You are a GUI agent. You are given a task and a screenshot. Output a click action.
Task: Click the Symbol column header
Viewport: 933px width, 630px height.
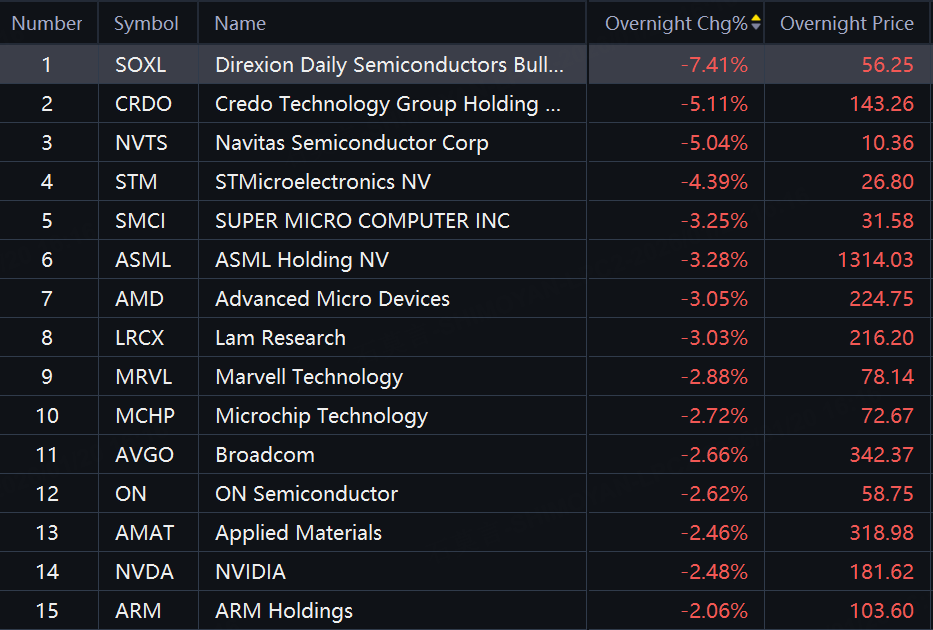pyautogui.click(x=146, y=23)
